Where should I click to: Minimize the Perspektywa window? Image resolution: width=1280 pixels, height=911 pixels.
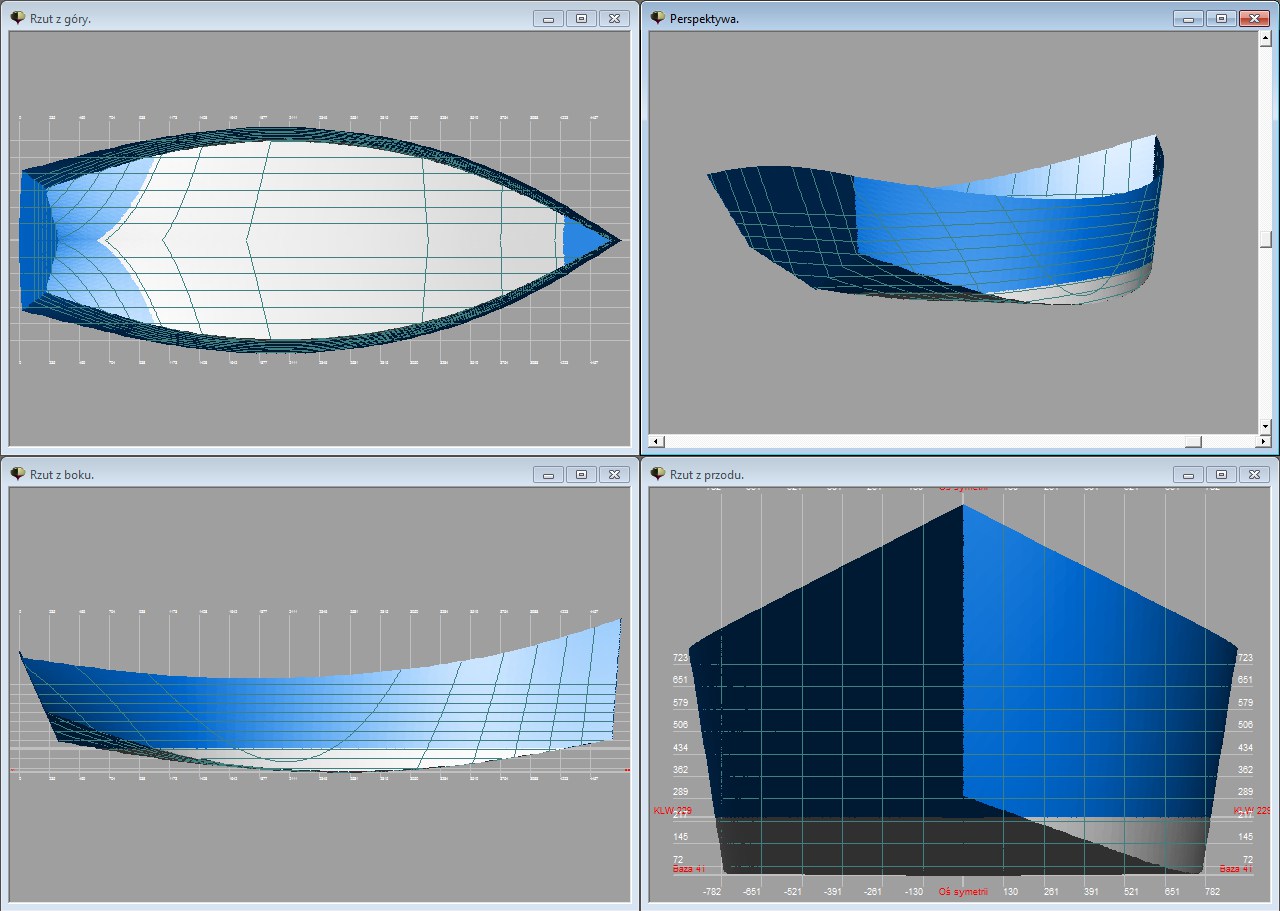tap(1188, 19)
